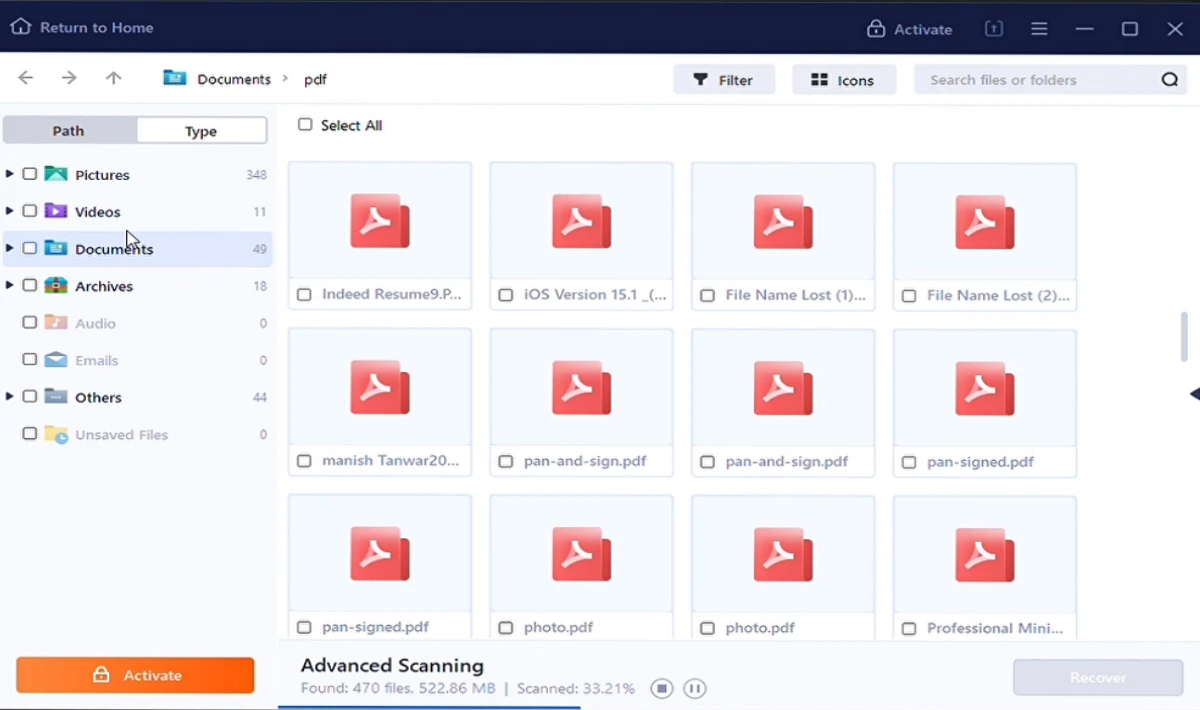Click the scan progress bar

[430, 707]
